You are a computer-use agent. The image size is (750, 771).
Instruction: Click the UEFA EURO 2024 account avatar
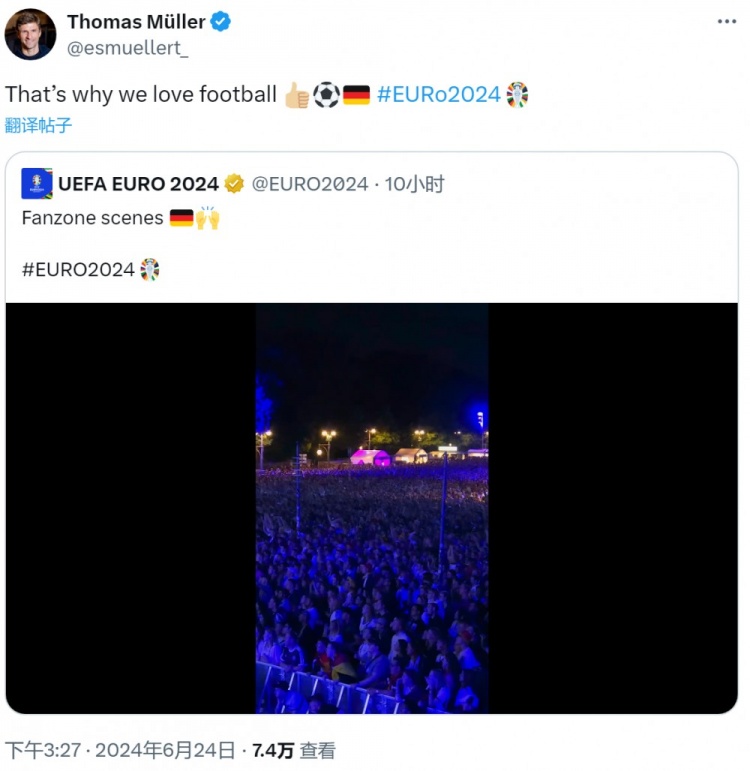37,183
